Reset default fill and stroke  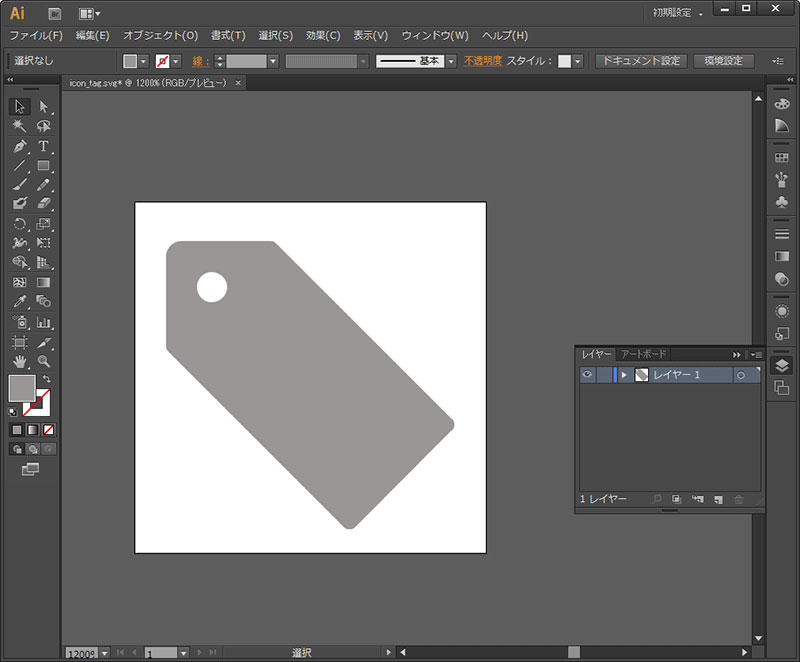pos(13,412)
